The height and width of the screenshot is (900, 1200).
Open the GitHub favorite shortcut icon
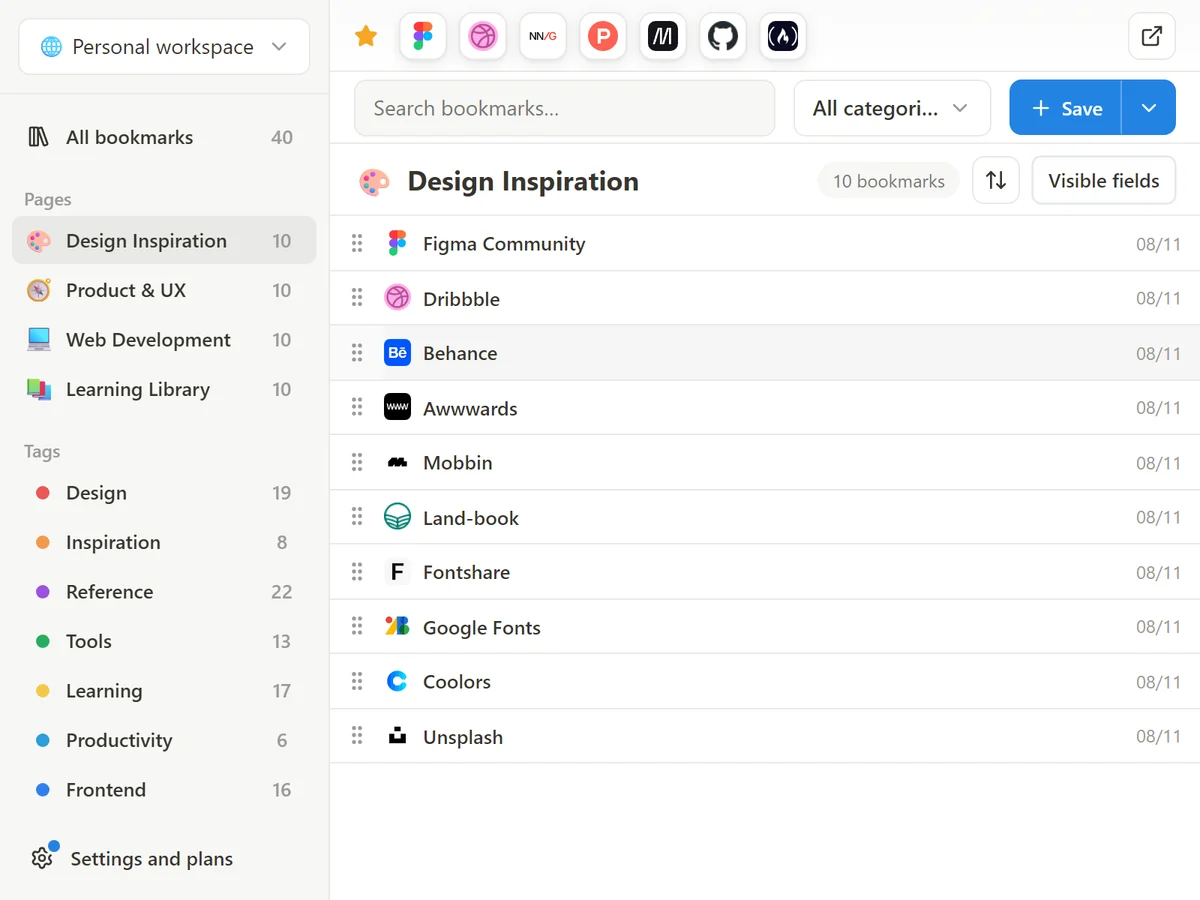[723, 37]
